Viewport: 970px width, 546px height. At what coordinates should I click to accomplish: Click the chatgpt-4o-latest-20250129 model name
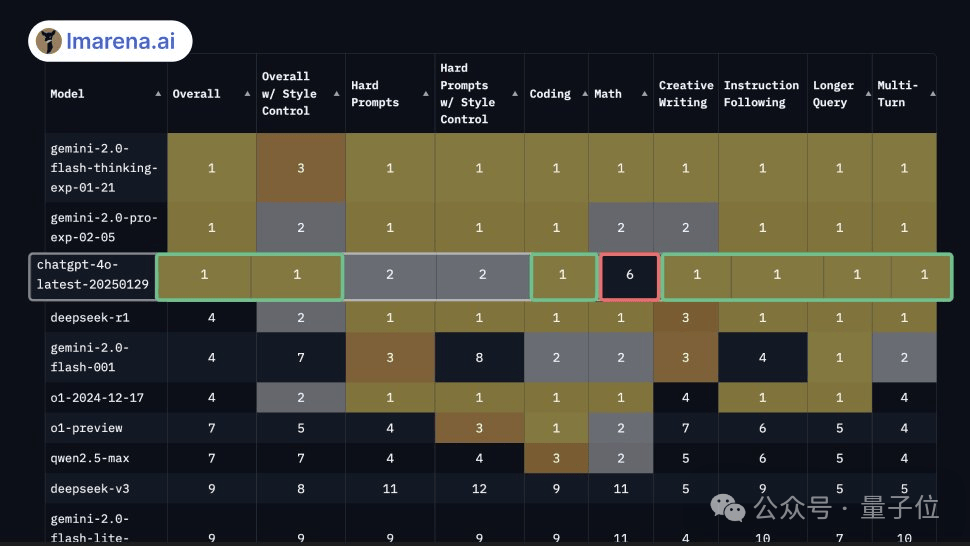[x=93, y=275]
